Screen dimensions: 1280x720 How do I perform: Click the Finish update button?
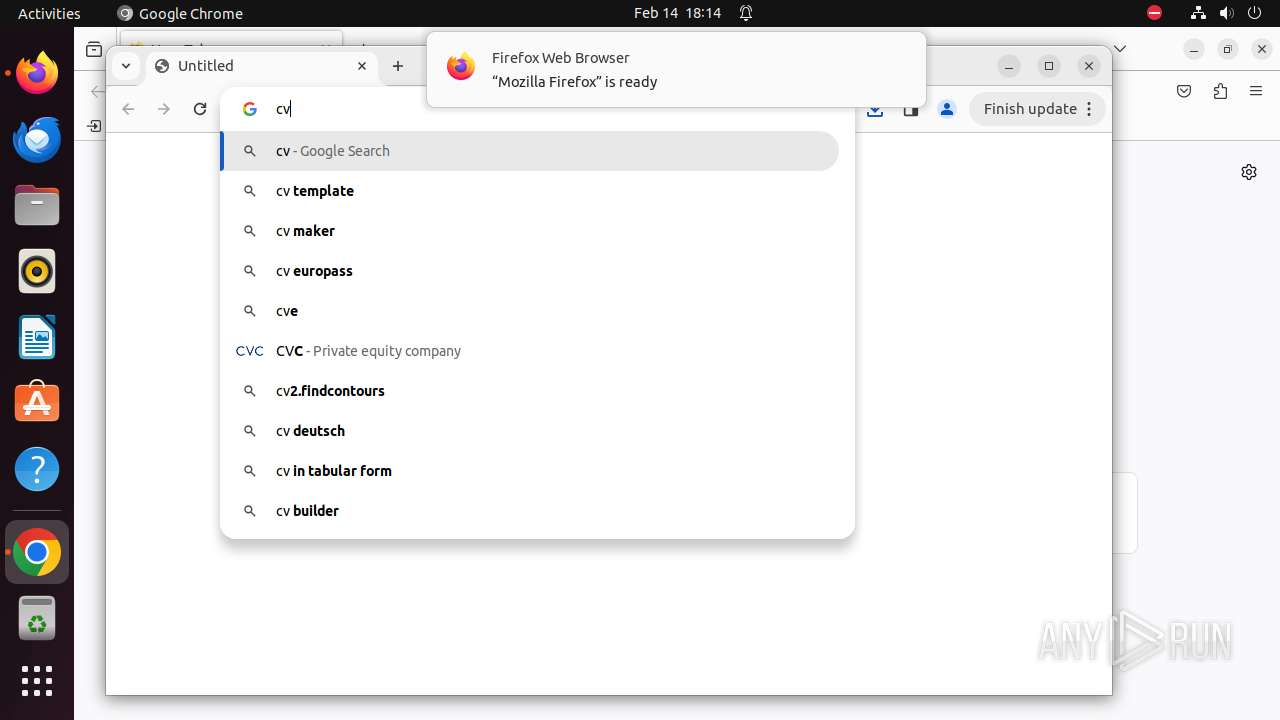tap(1037, 109)
